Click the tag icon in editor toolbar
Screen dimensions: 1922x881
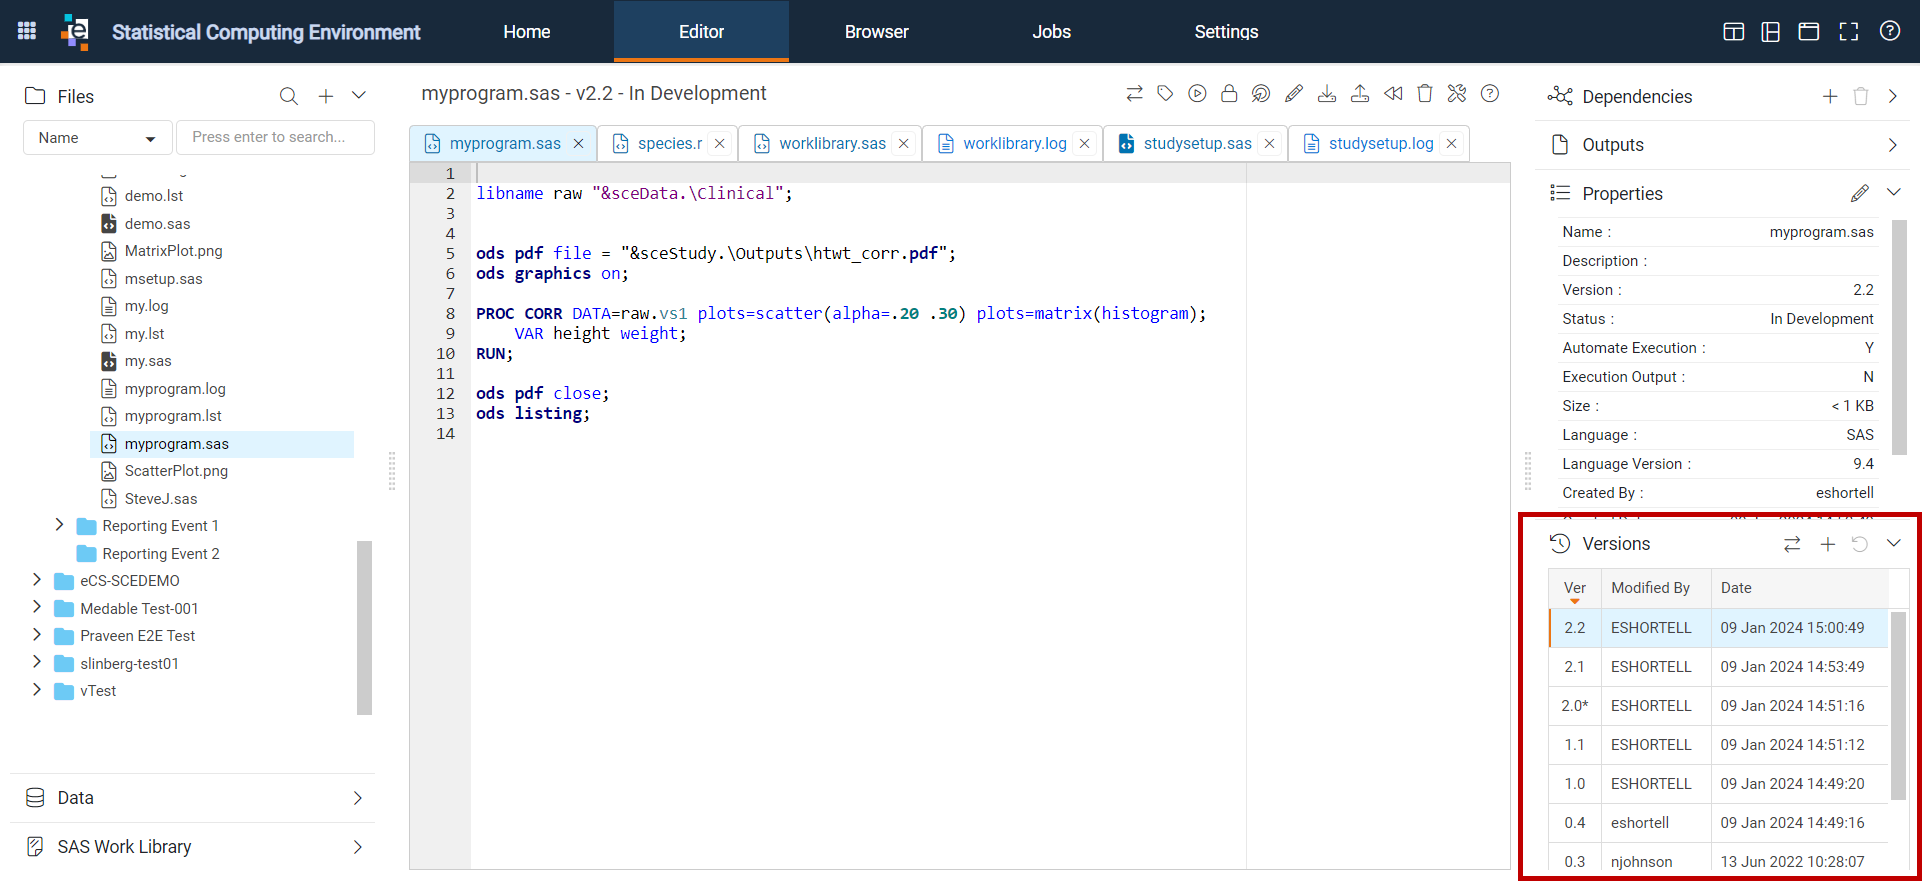click(x=1165, y=94)
